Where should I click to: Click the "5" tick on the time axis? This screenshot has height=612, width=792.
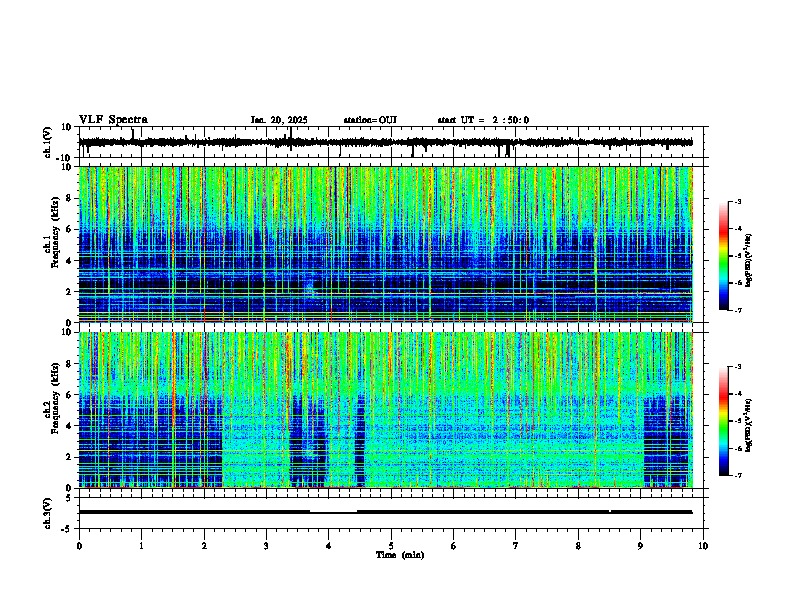click(x=391, y=546)
